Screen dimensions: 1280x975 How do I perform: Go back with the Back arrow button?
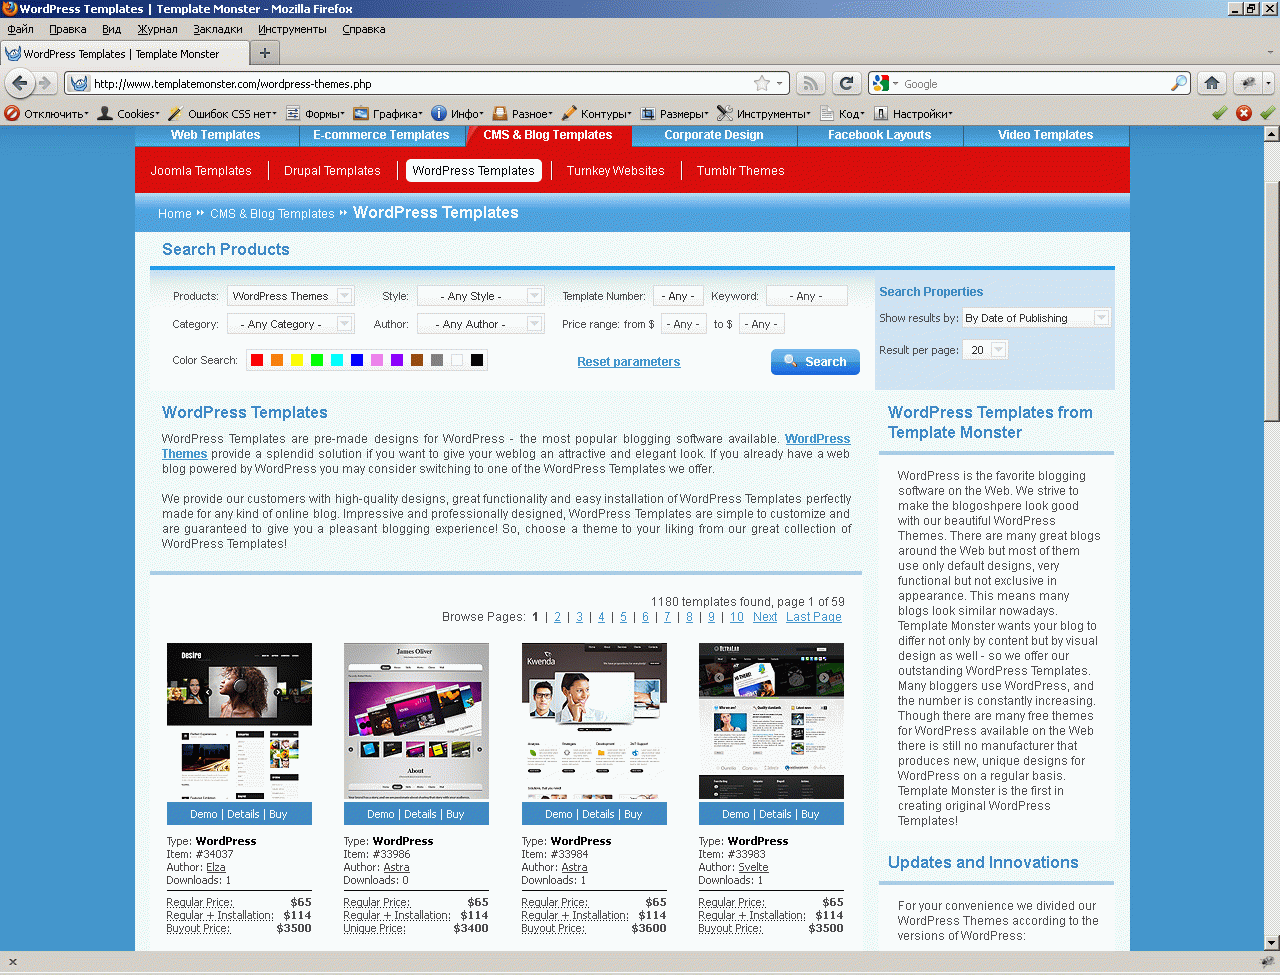click(x=19, y=83)
